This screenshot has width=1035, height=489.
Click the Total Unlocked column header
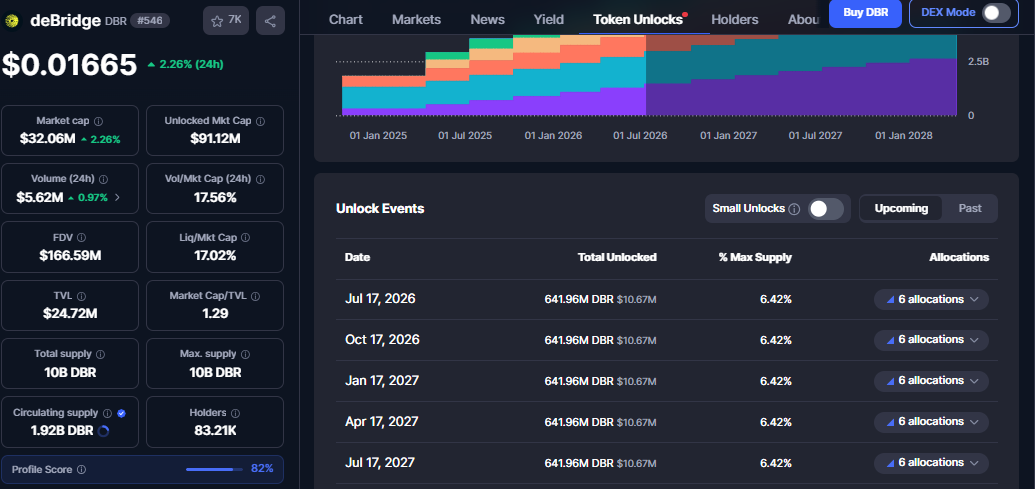coord(617,257)
